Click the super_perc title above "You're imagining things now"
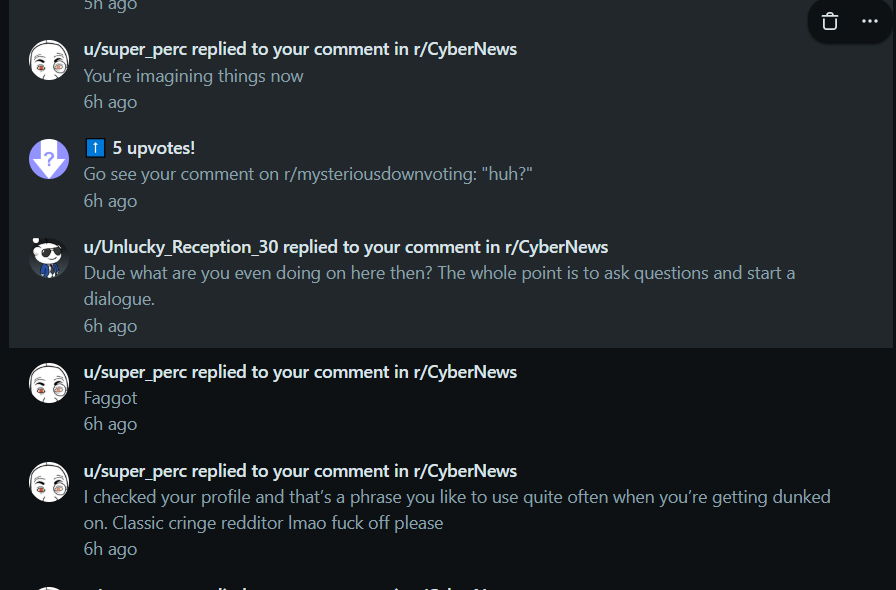Viewport: 896px width, 590px height. click(x=300, y=49)
